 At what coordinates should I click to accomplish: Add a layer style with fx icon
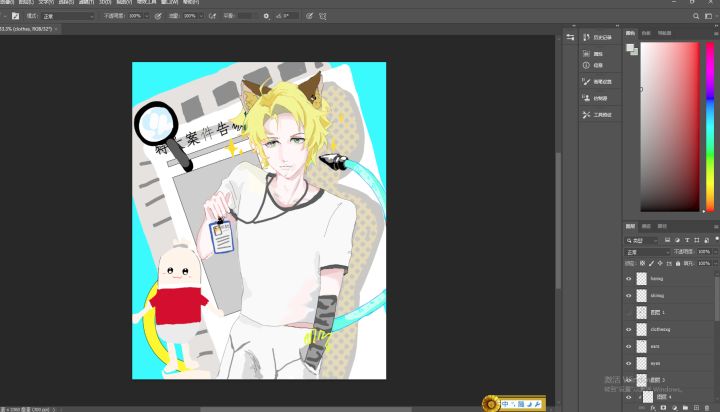652,408
